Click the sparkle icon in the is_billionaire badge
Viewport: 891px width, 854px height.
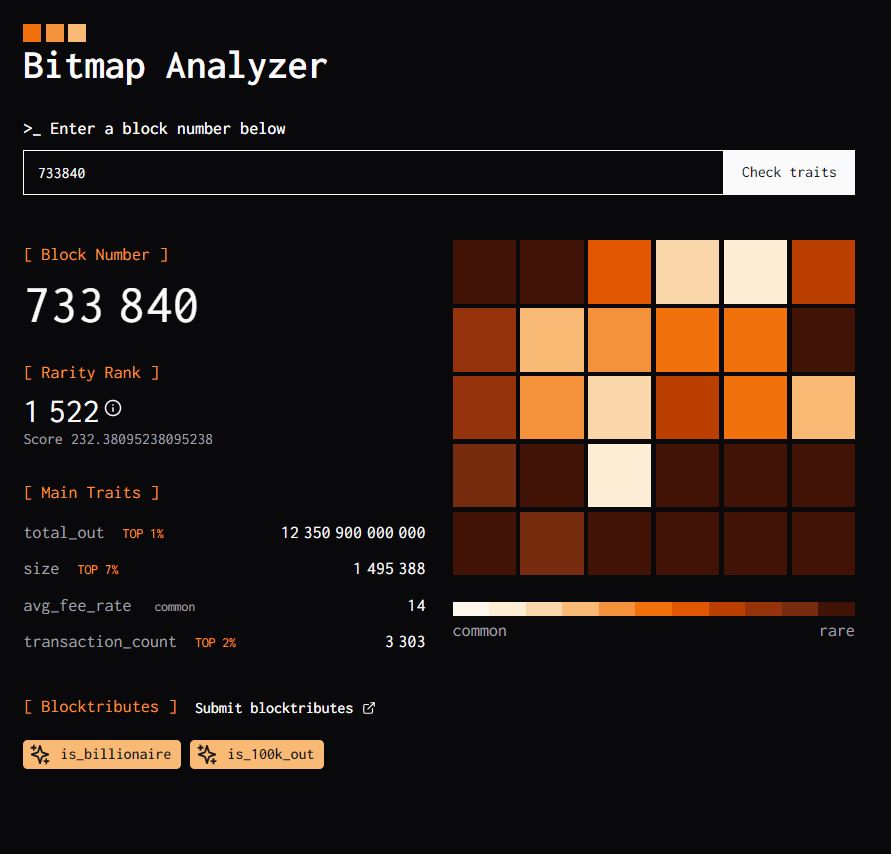40,755
